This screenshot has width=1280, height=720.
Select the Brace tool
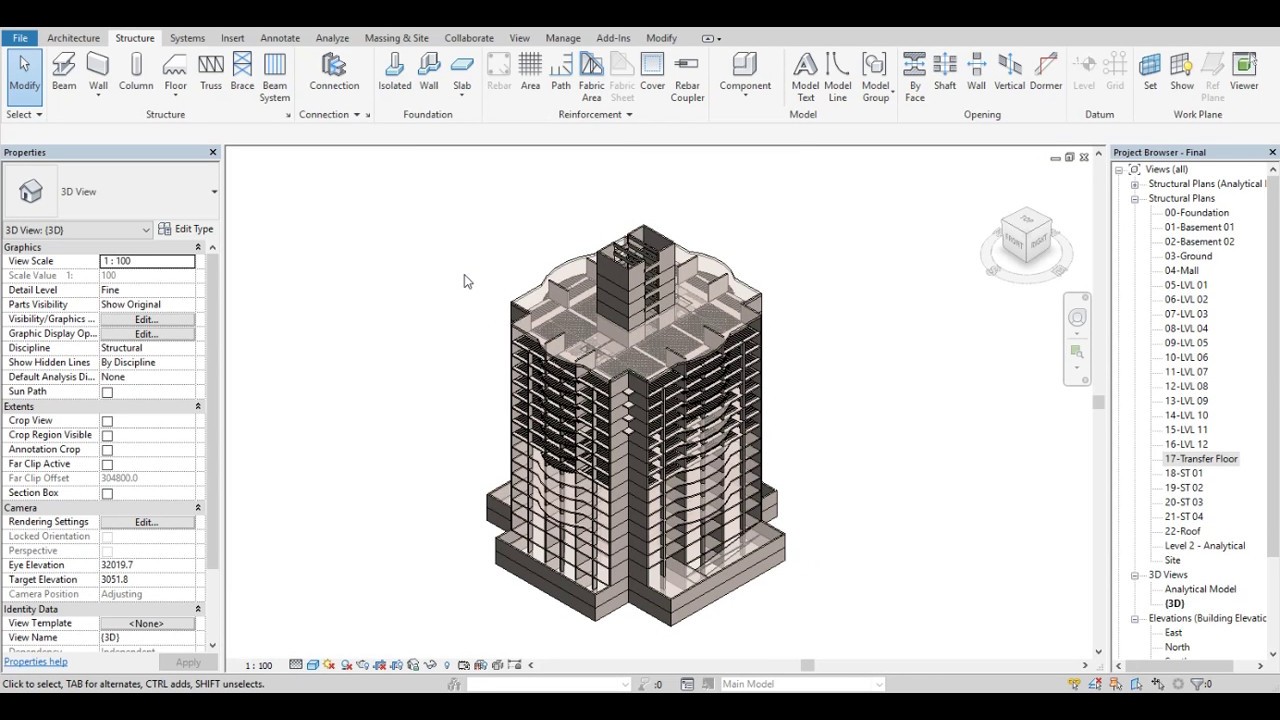click(x=242, y=73)
